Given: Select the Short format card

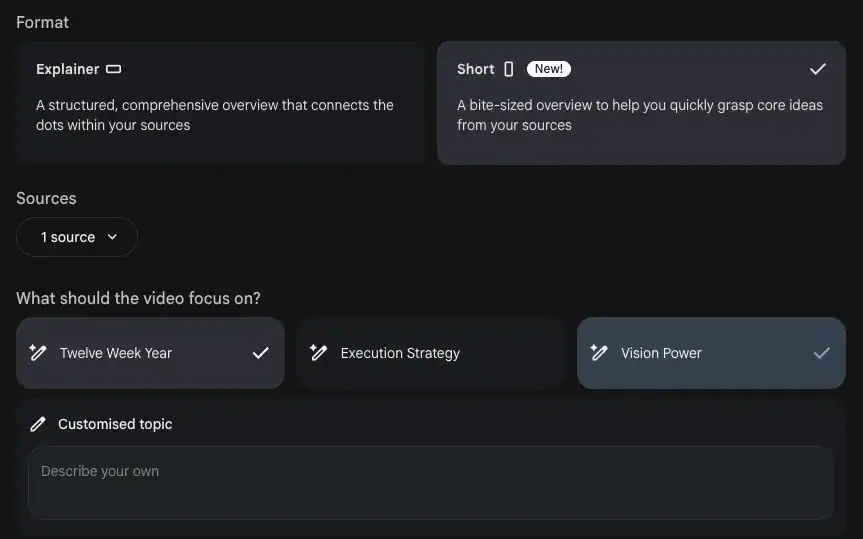Looking at the screenshot, I should pyautogui.click(x=641, y=103).
